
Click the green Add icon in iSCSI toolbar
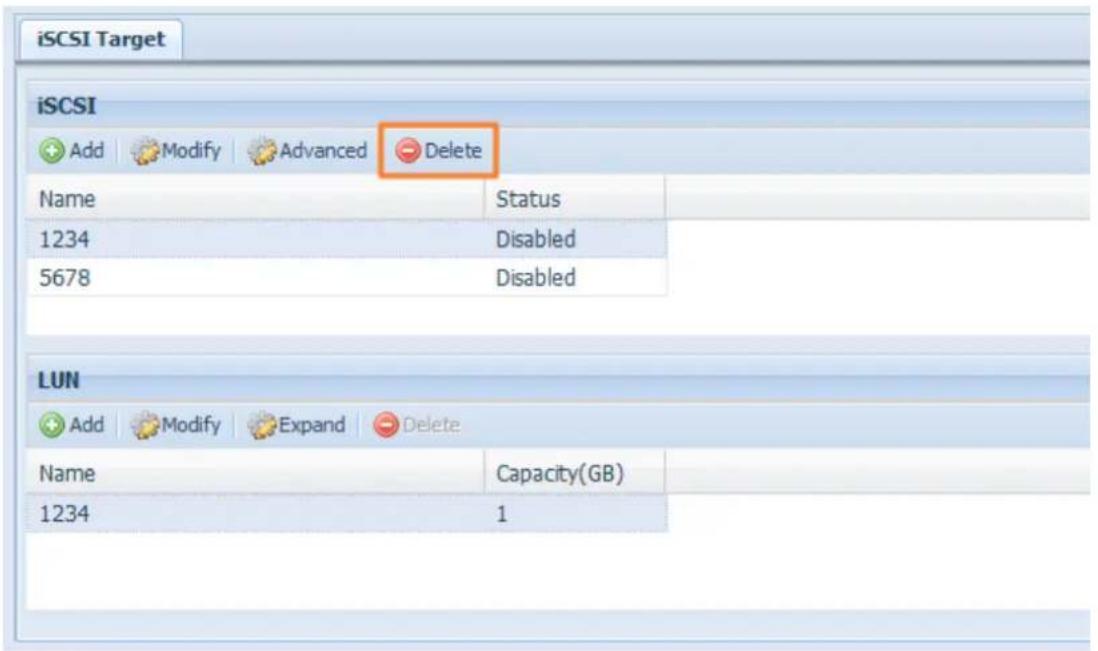pyautogui.click(x=50, y=151)
